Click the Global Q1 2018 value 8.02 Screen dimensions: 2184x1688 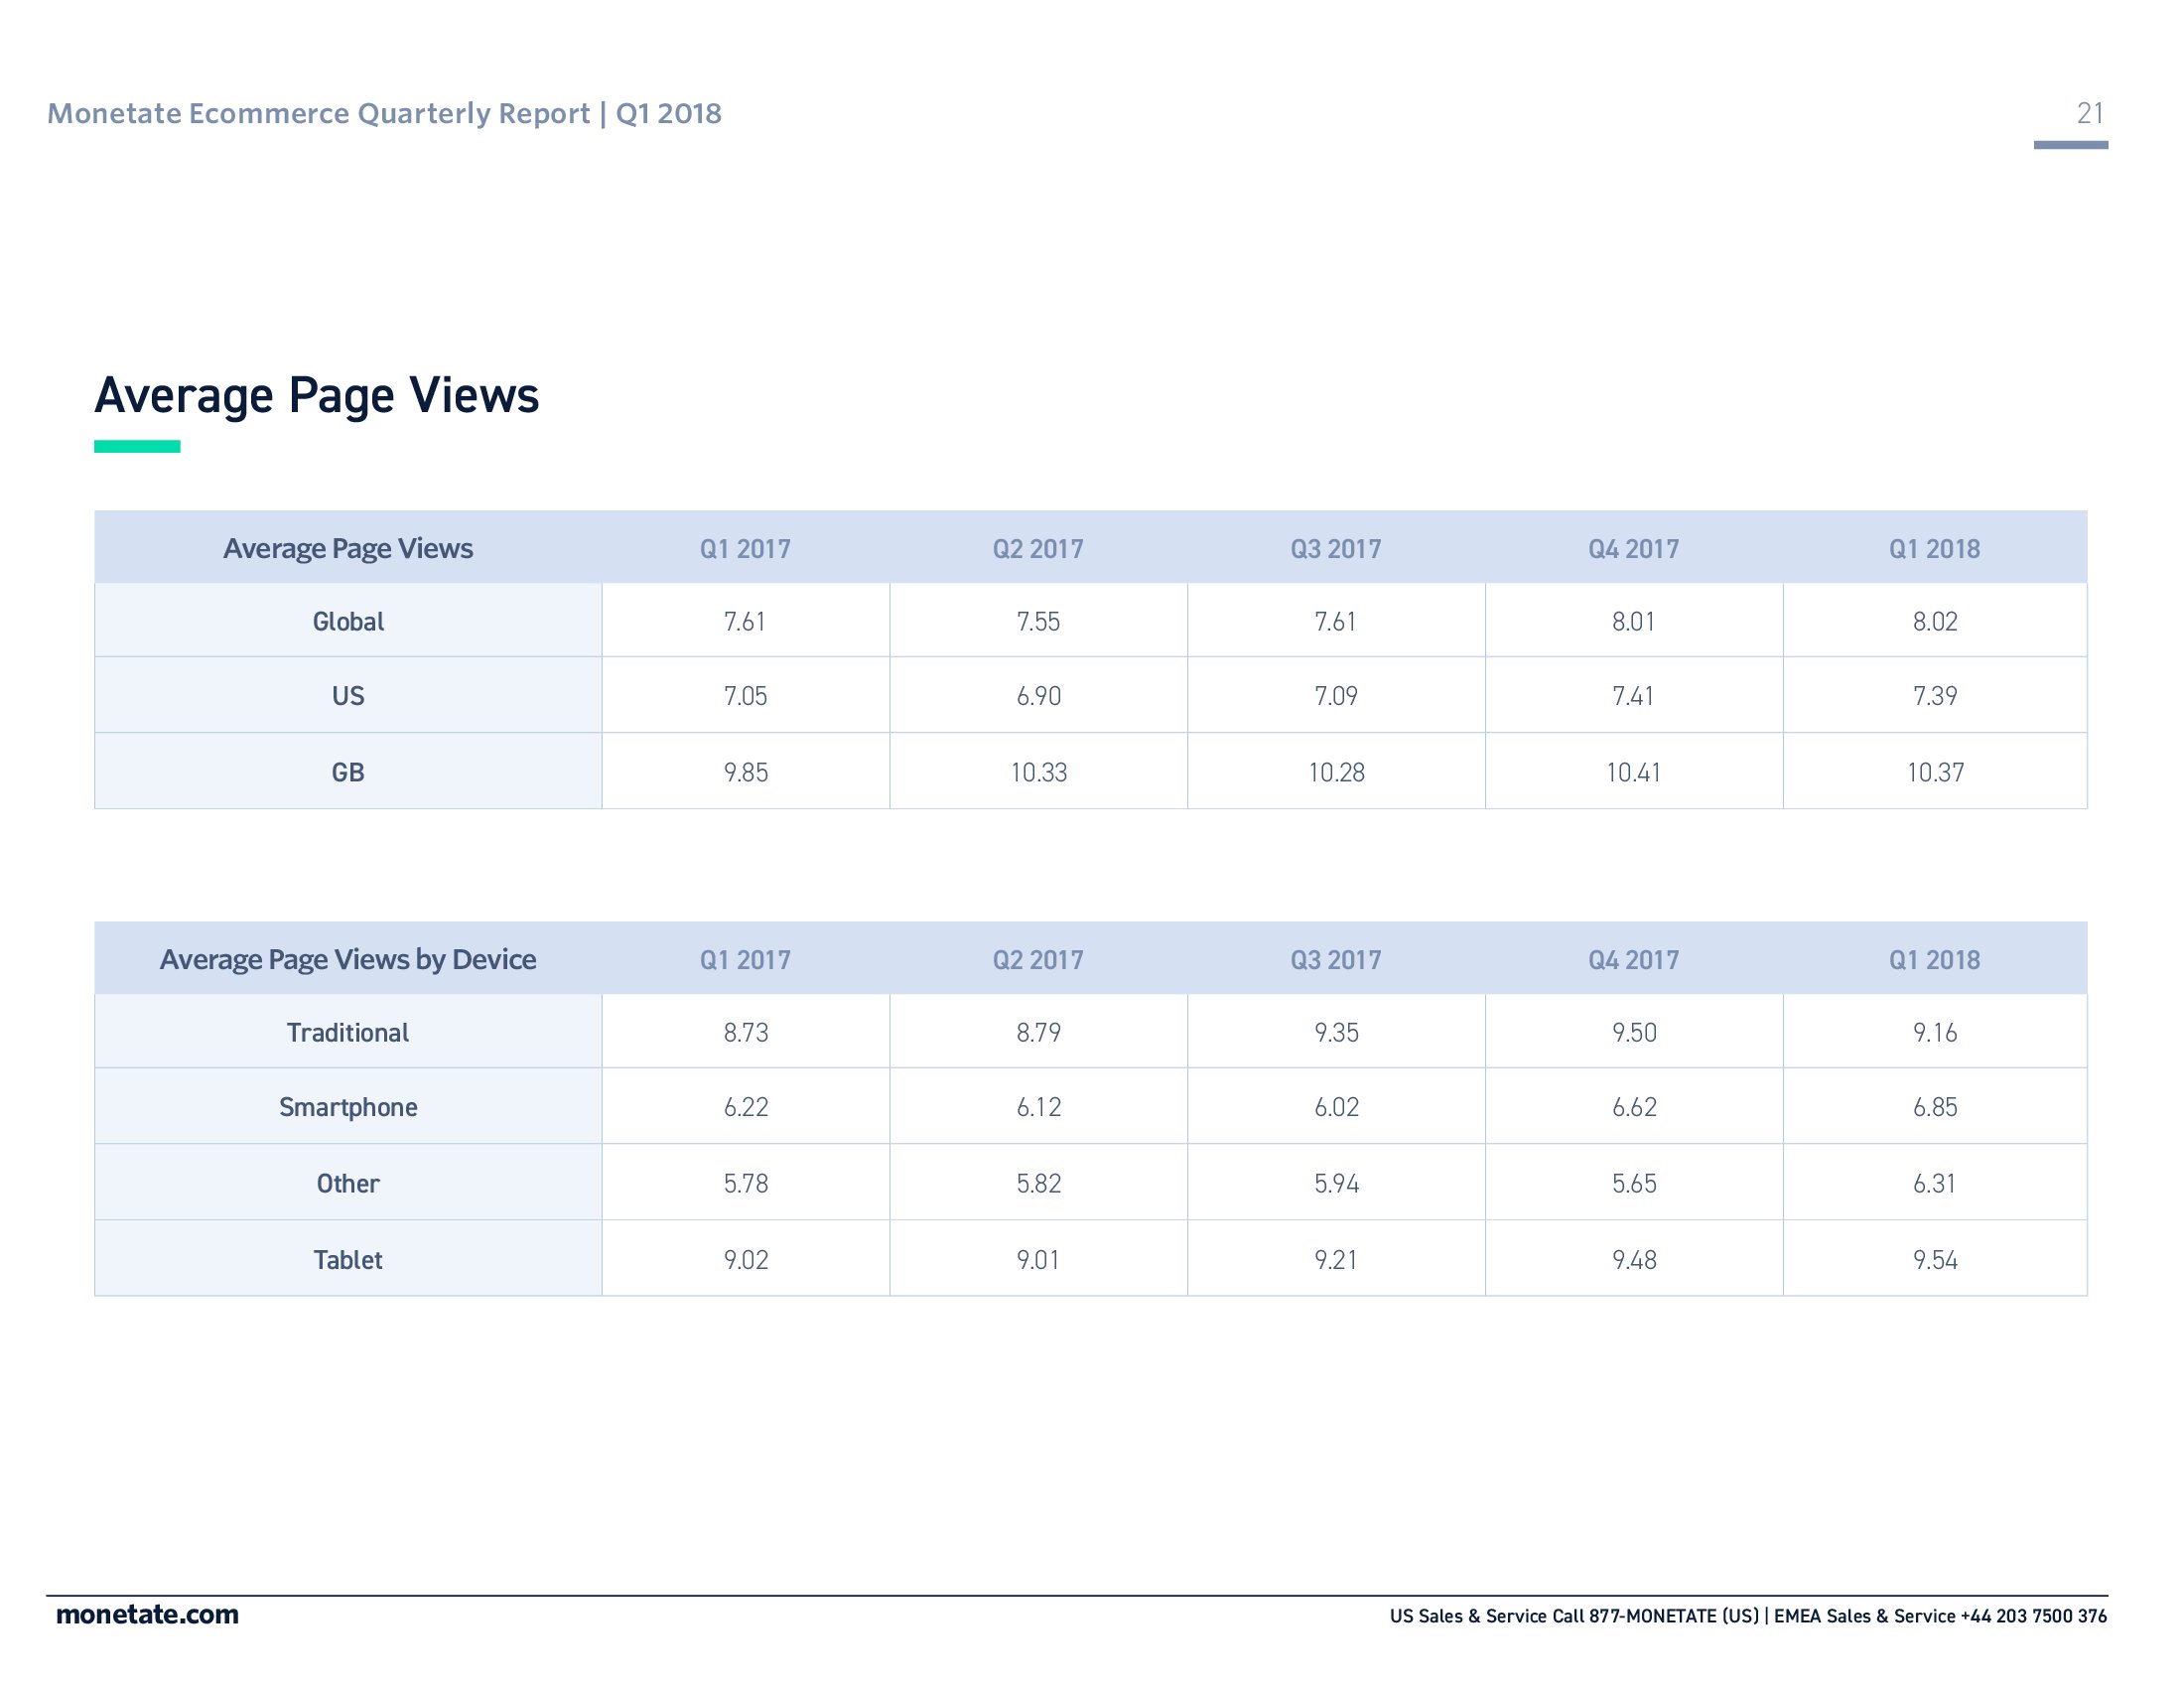pyautogui.click(x=1934, y=621)
